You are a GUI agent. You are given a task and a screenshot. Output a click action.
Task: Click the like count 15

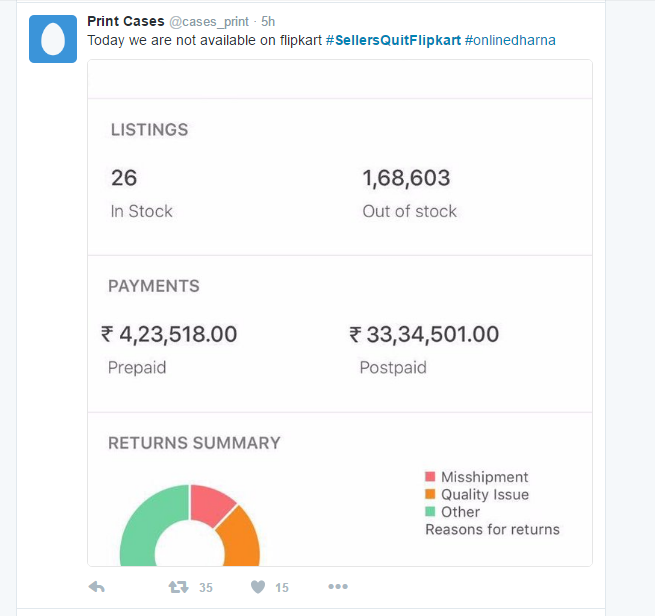(282, 588)
